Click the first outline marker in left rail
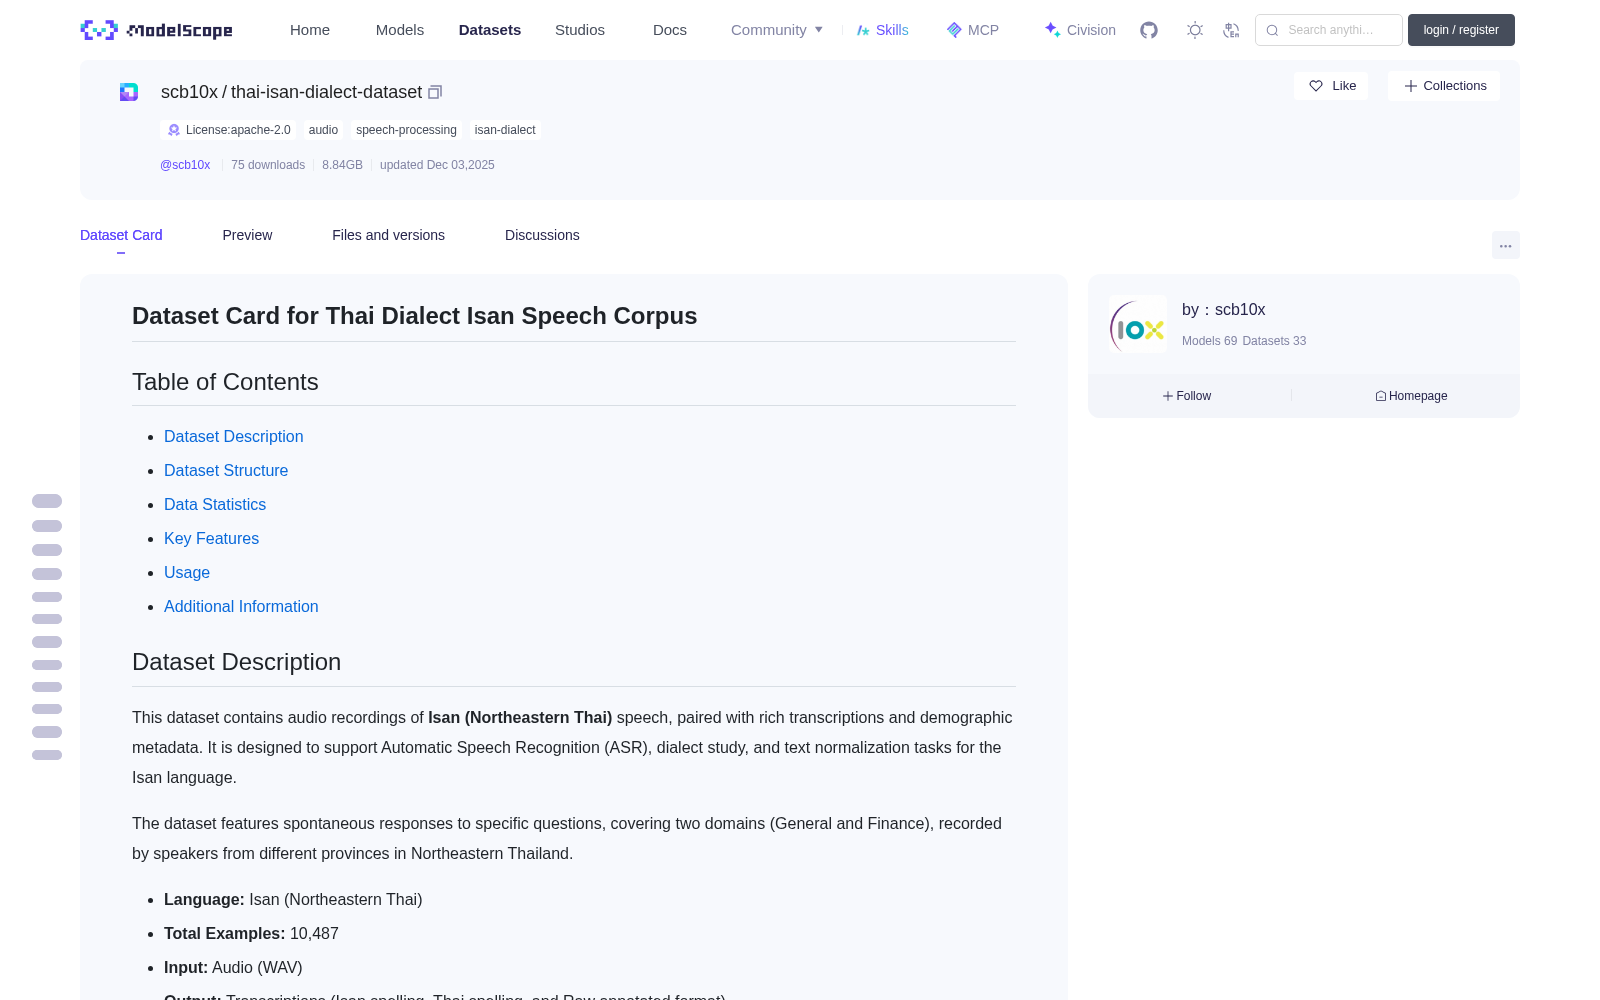Image resolution: width=1600 pixels, height=1000 pixels. pos(47,501)
